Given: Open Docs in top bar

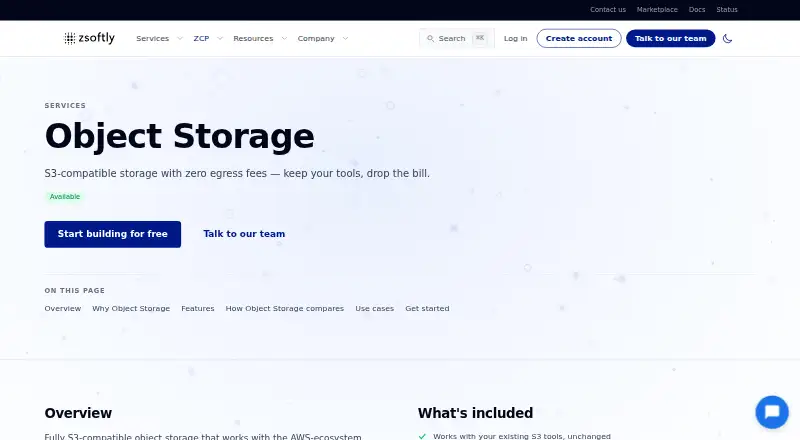Looking at the screenshot, I should pyautogui.click(x=697, y=10).
